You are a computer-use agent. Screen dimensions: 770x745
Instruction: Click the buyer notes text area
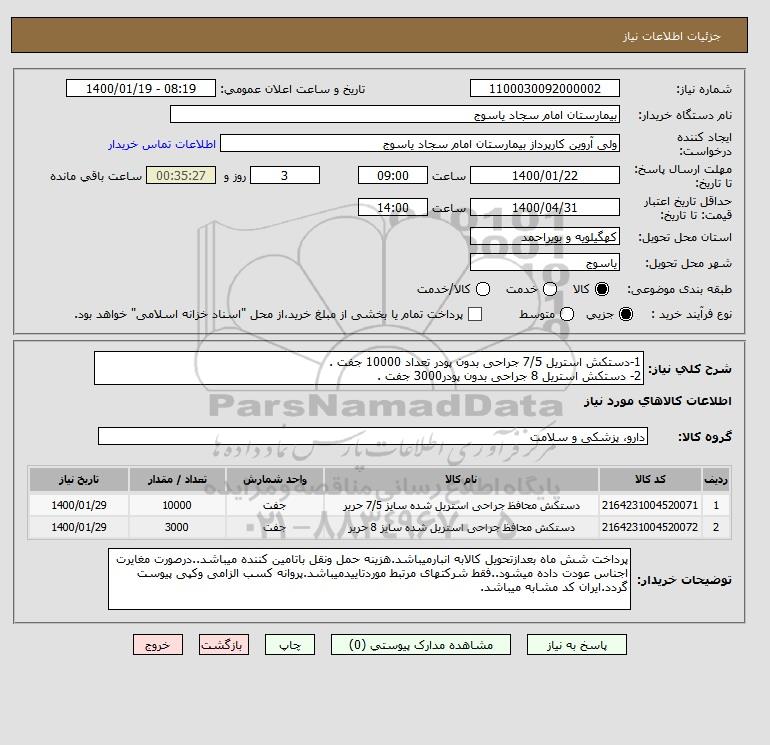[x=369, y=579]
